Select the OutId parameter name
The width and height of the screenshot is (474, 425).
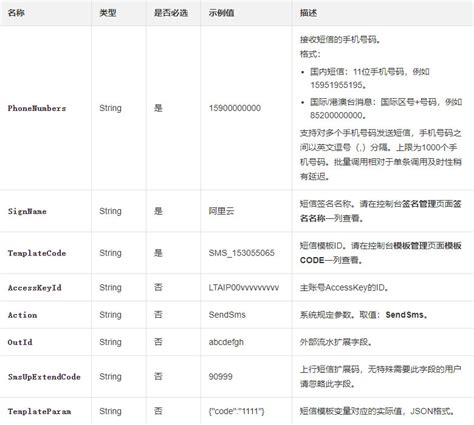[x=20, y=342]
